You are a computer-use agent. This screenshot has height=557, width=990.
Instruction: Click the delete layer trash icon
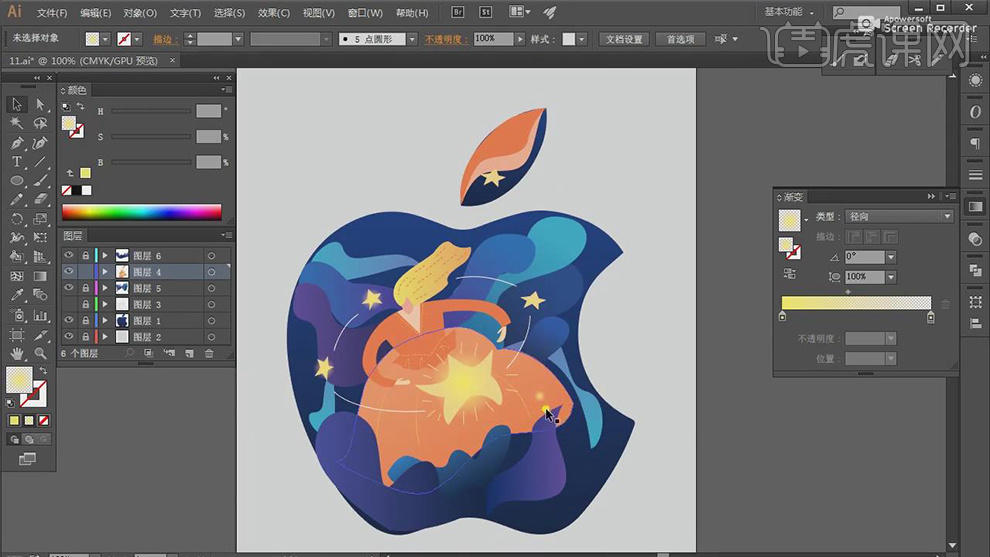pos(209,354)
